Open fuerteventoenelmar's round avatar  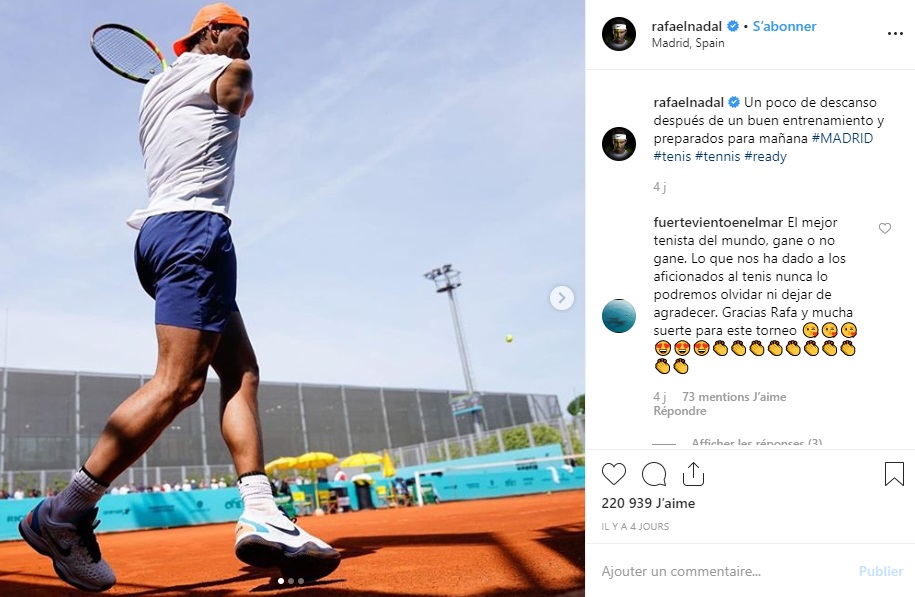619,316
